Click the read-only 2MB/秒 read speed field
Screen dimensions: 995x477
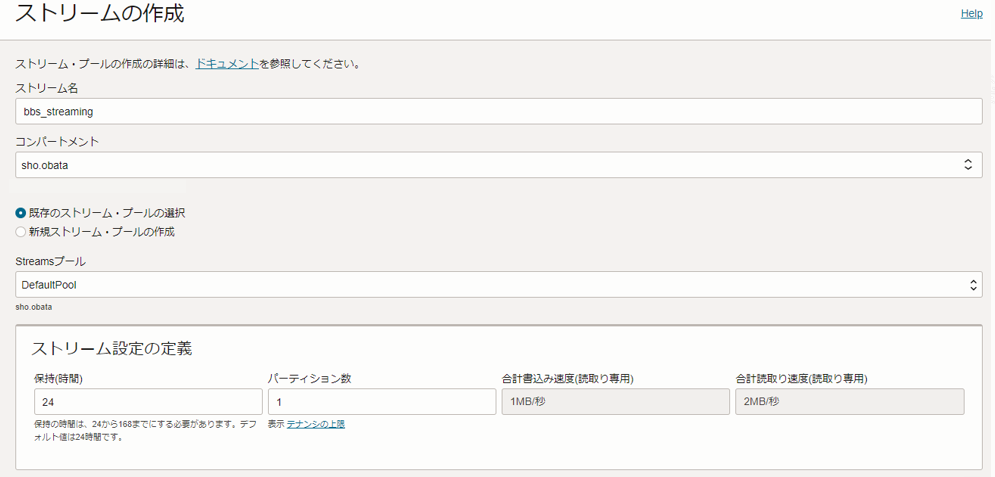coord(850,402)
